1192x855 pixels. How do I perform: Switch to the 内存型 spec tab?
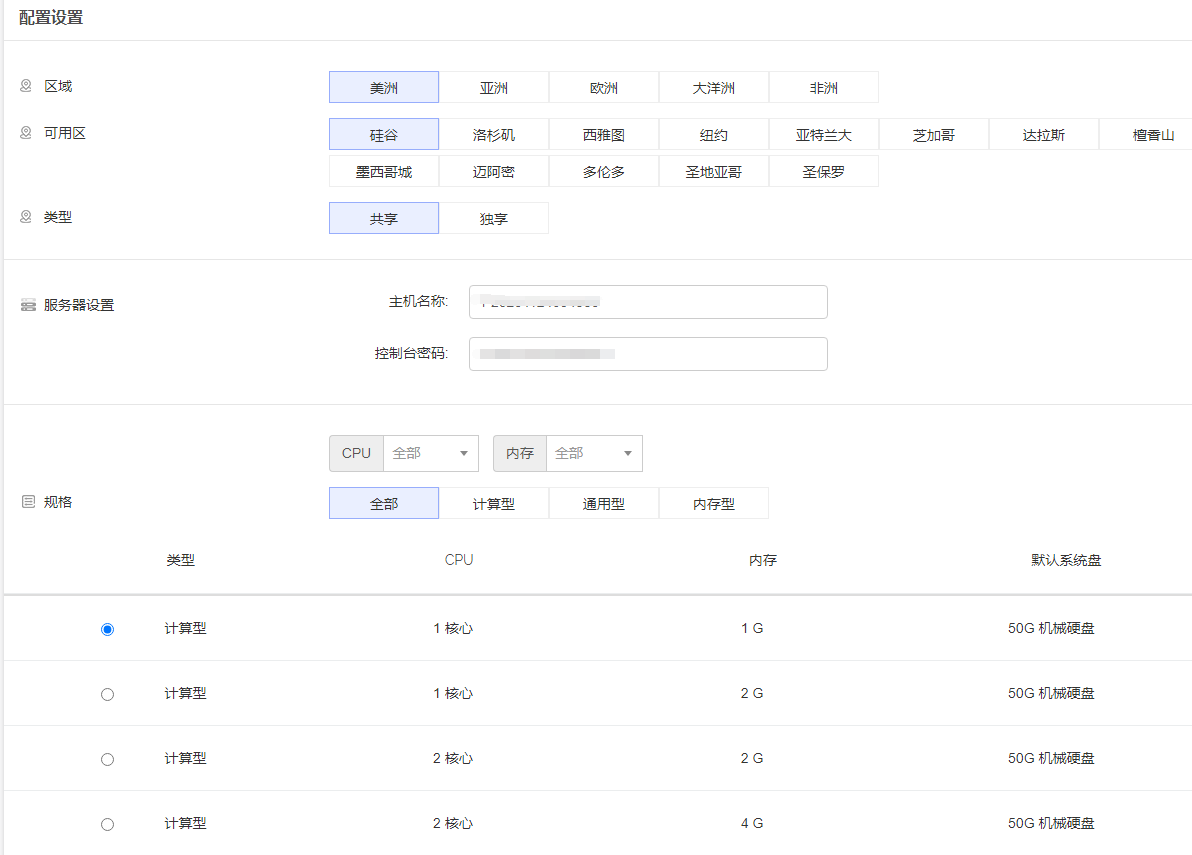pyautogui.click(x=714, y=504)
